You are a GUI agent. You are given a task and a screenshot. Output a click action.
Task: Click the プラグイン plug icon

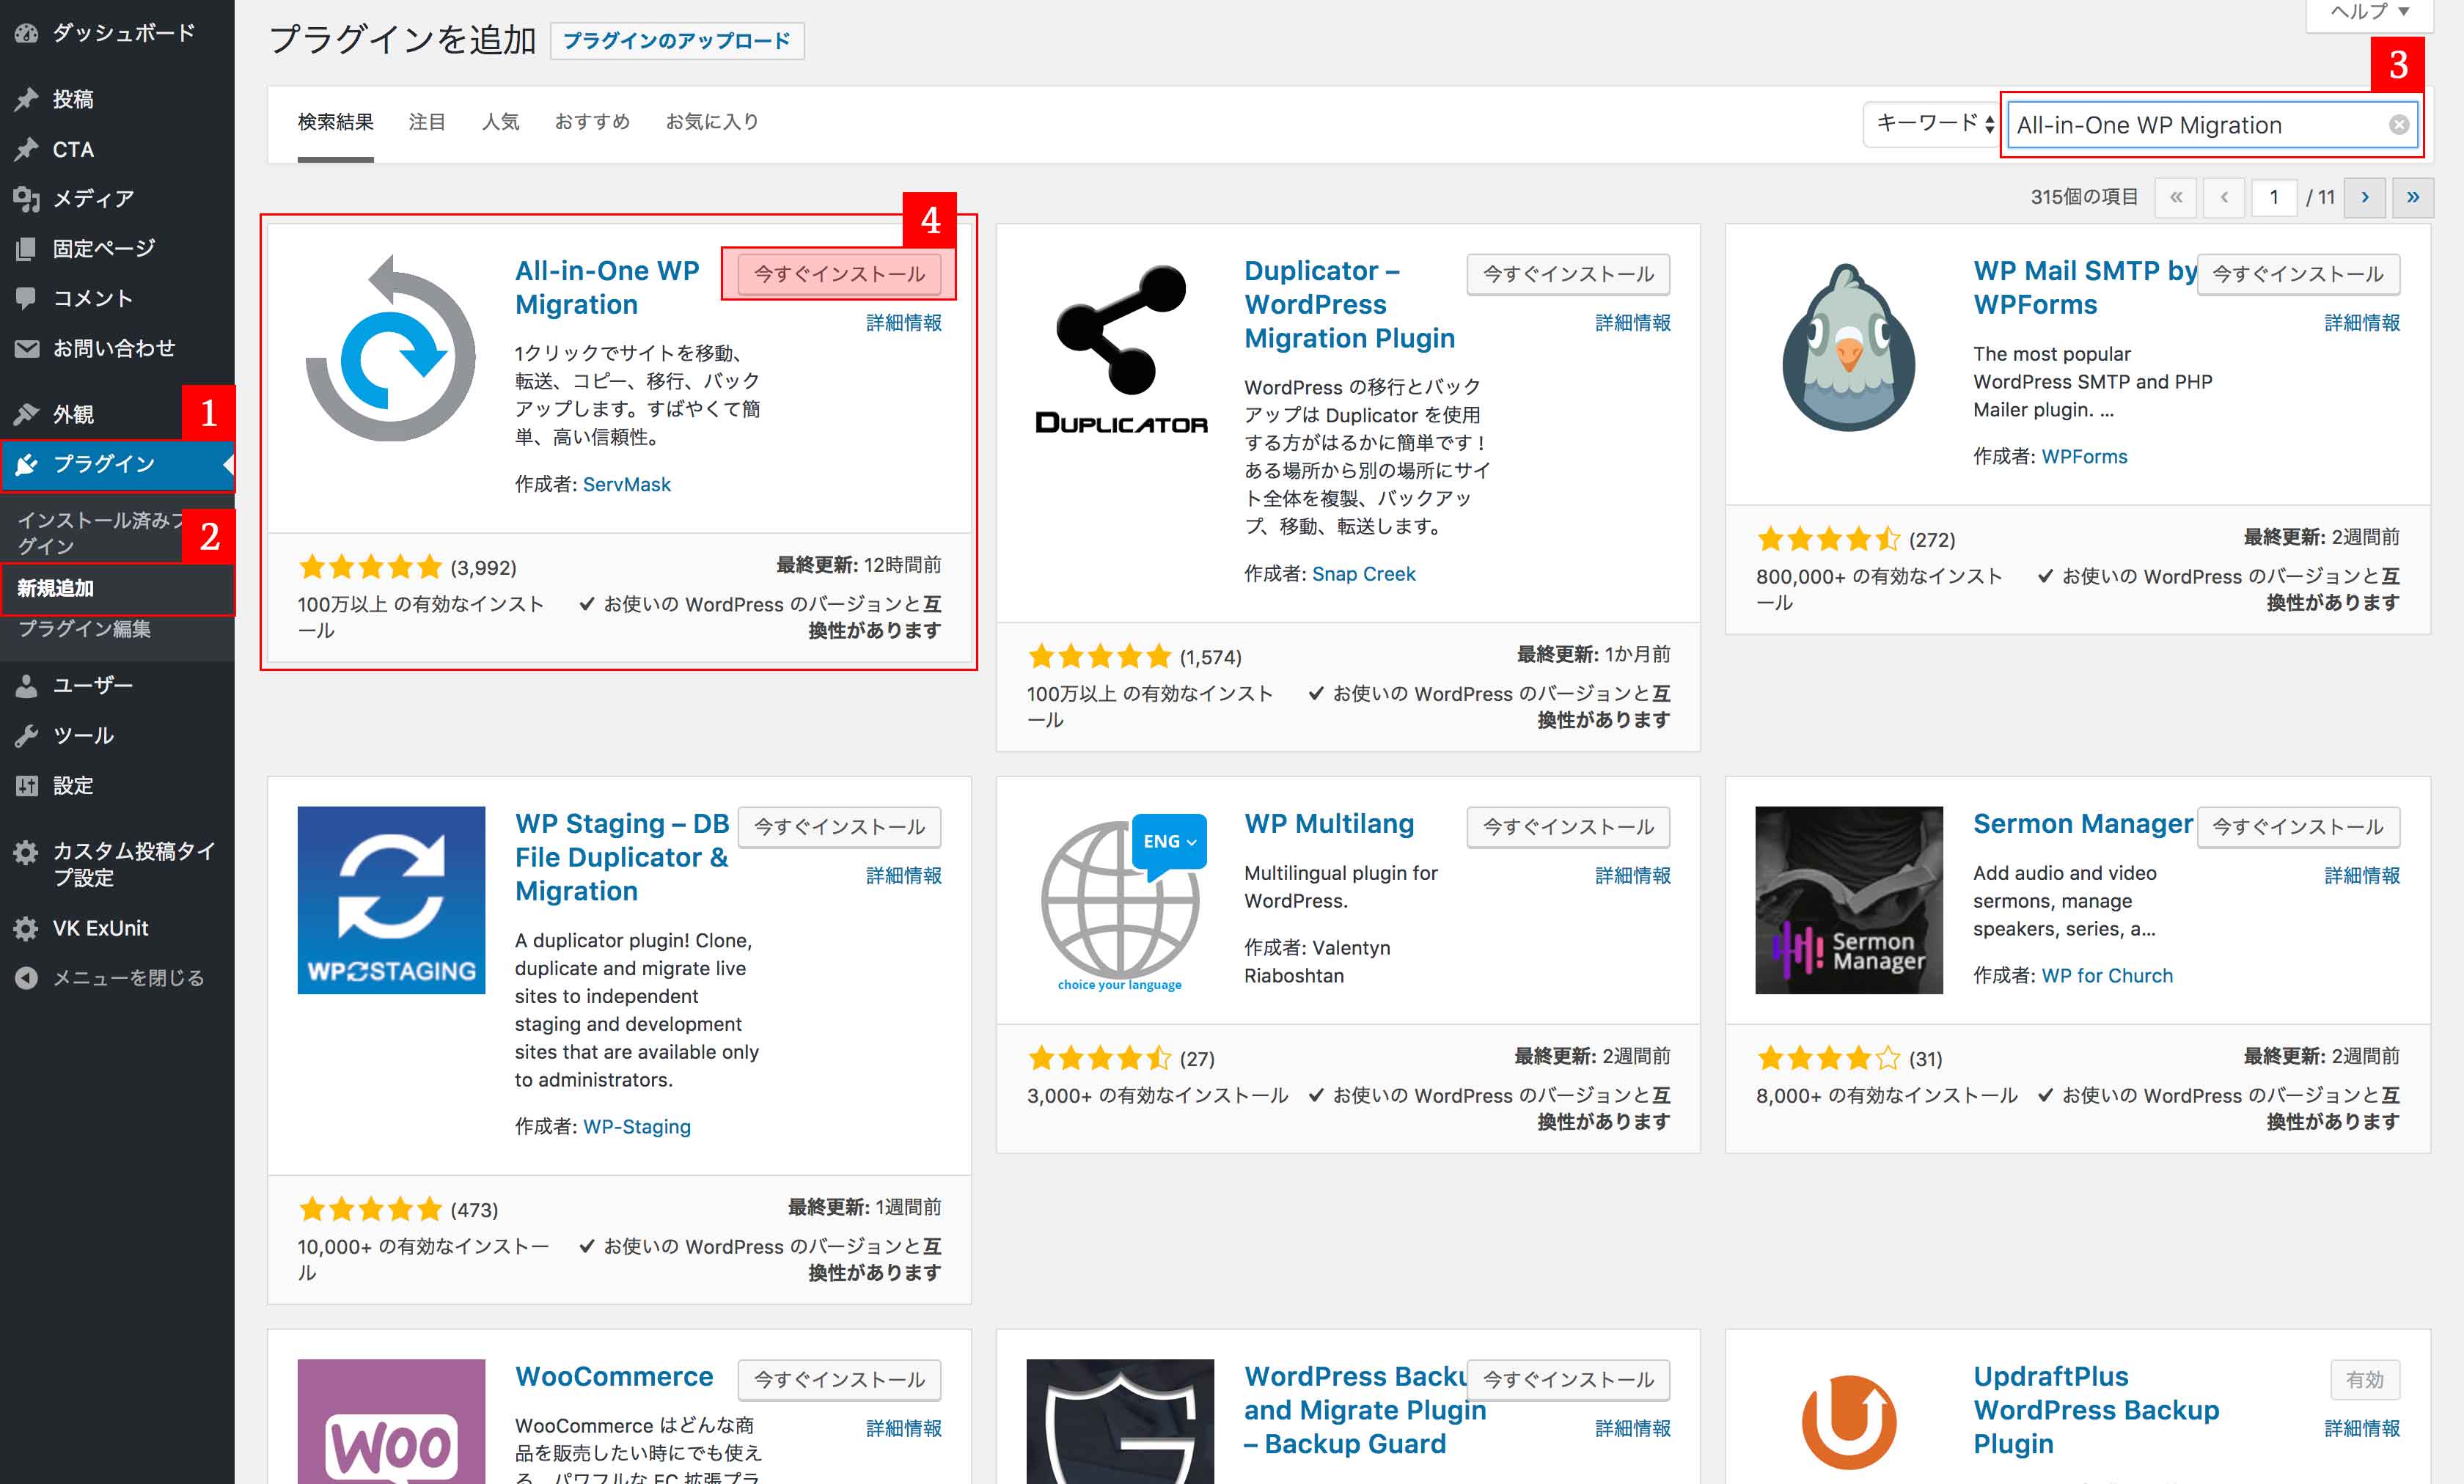tap(26, 464)
